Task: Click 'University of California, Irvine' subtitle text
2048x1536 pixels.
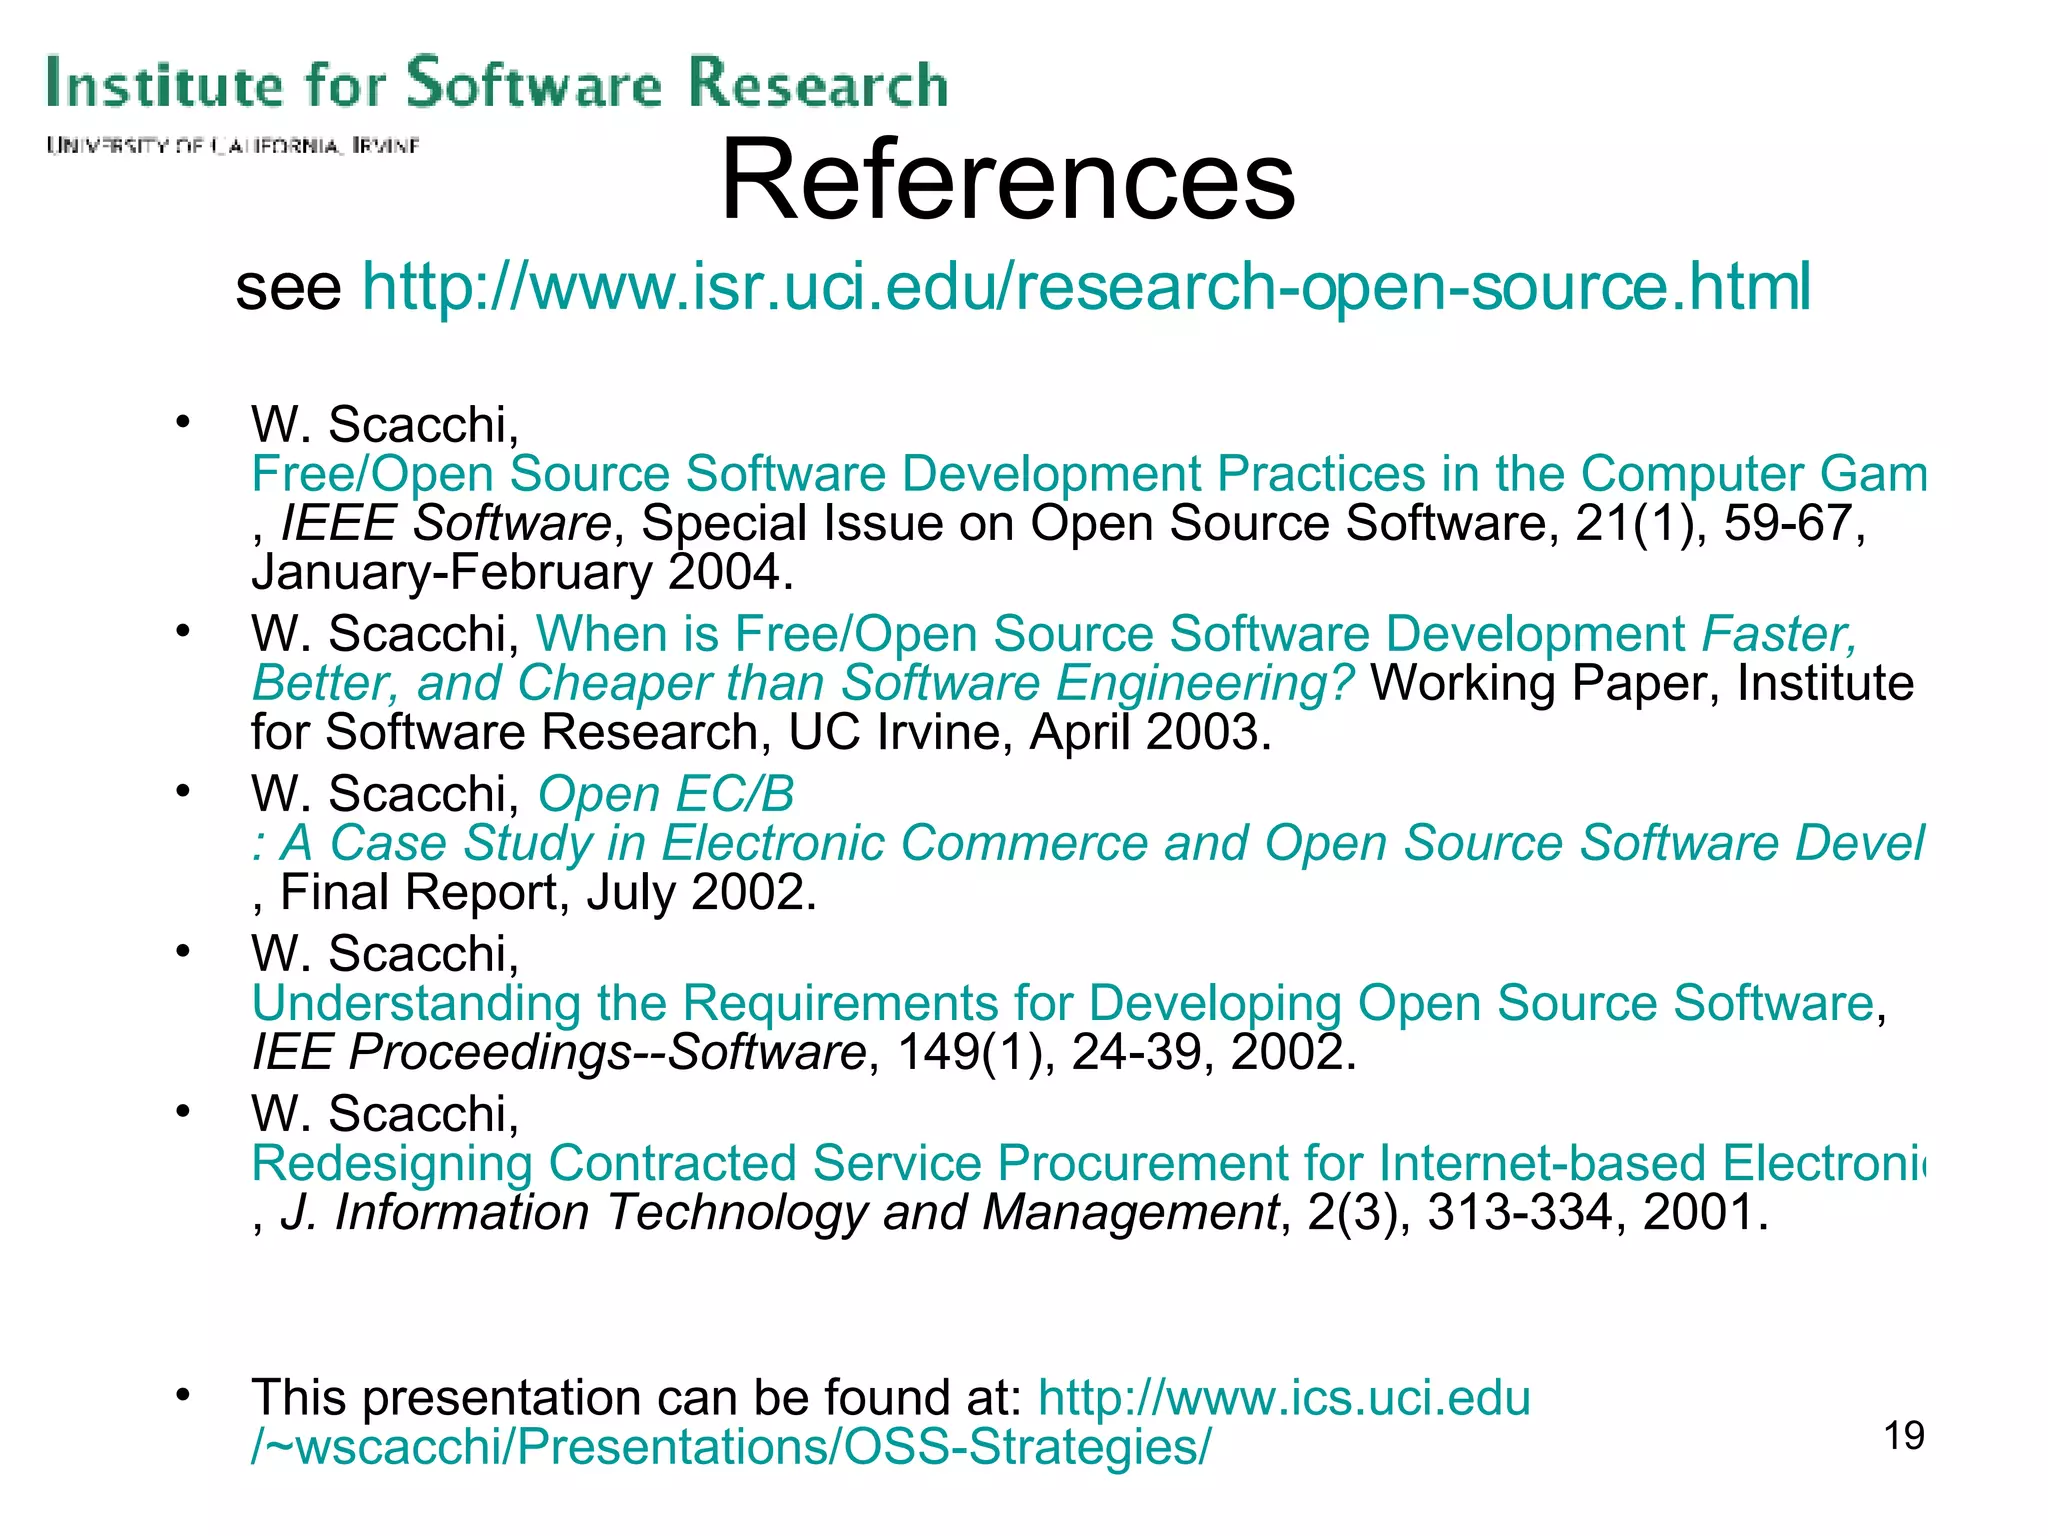Action: coord(232,146)
